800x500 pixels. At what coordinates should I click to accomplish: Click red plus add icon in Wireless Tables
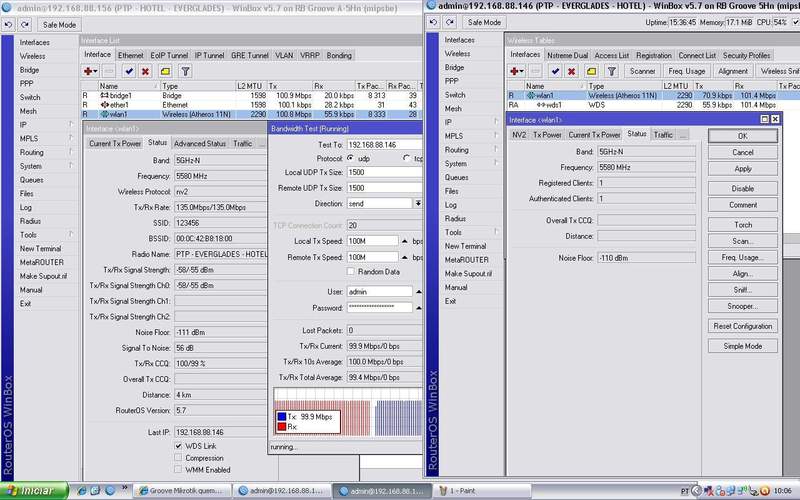[x=516, y=71]
